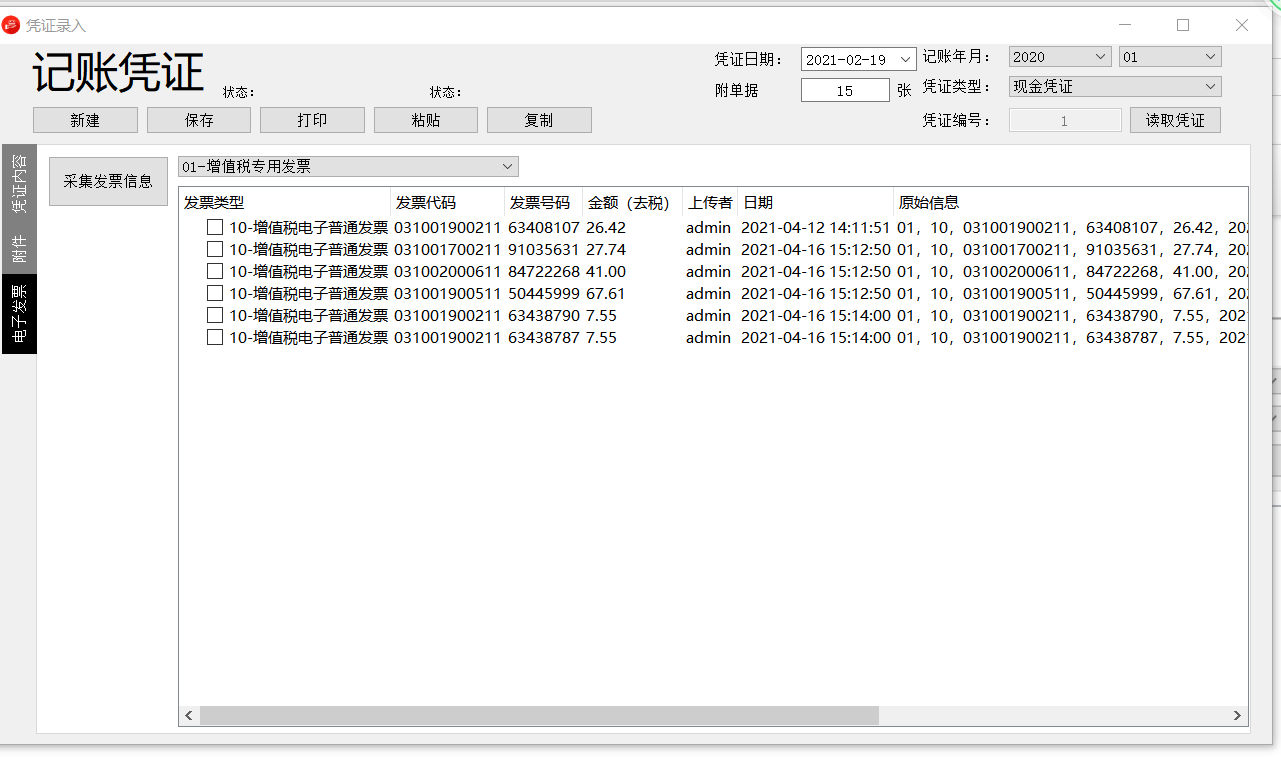Viewport: 1281px width, 757px height.
Task: Maximize the 凭证录入 window
Action: click(1183, 25)
